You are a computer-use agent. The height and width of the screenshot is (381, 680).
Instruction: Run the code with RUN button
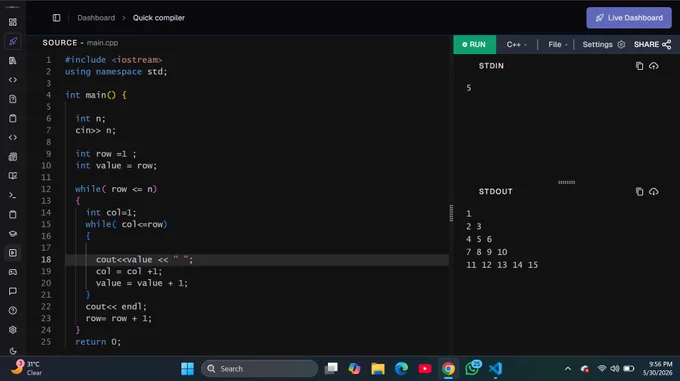[474, 44]
